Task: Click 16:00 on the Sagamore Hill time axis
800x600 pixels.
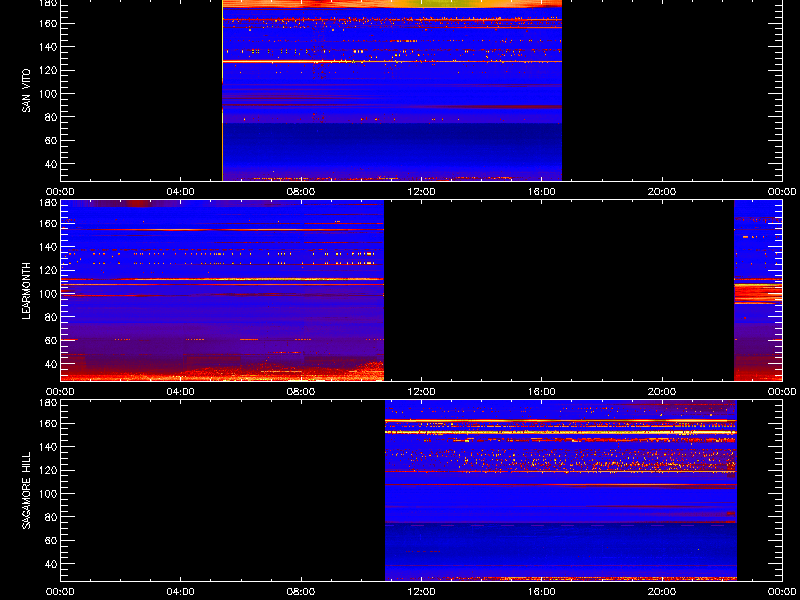Action: (x=542, y=592)
